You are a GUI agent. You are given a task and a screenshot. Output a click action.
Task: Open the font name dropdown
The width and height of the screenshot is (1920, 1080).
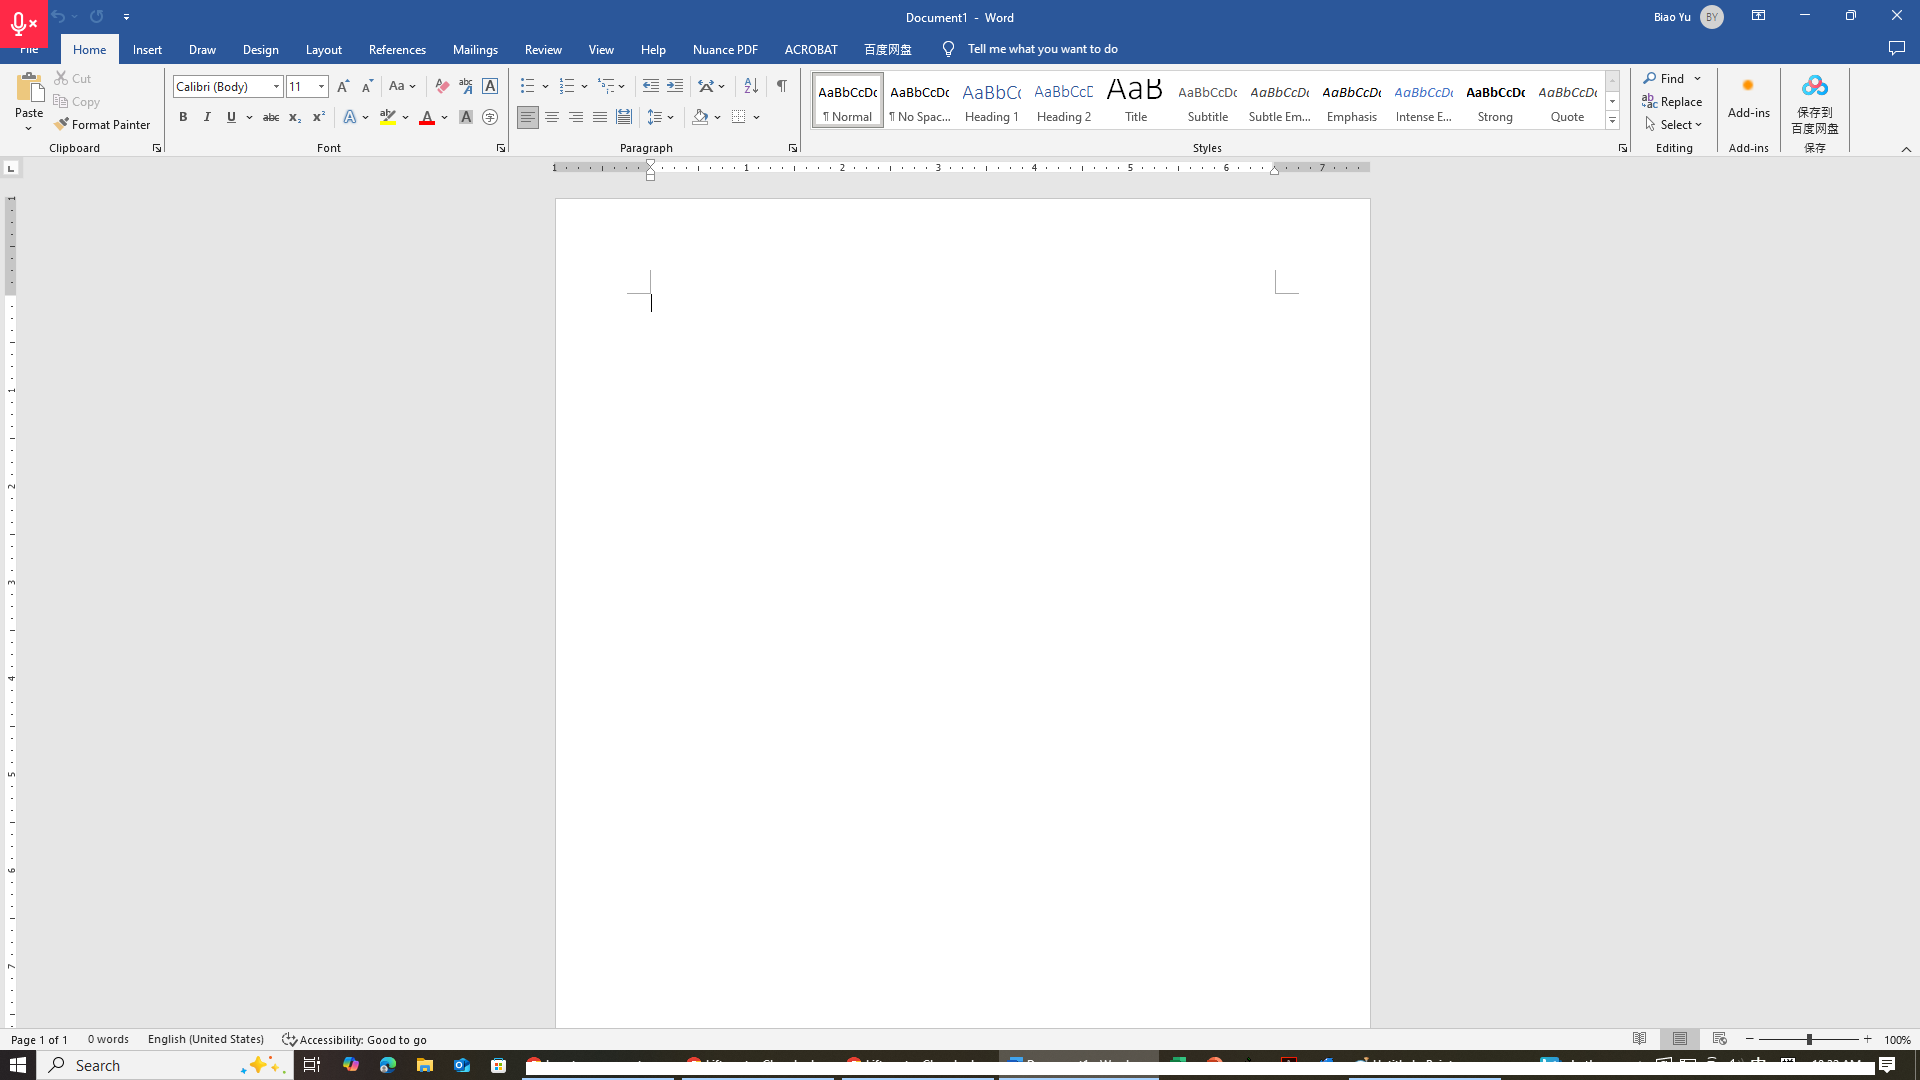click(277, 86)
